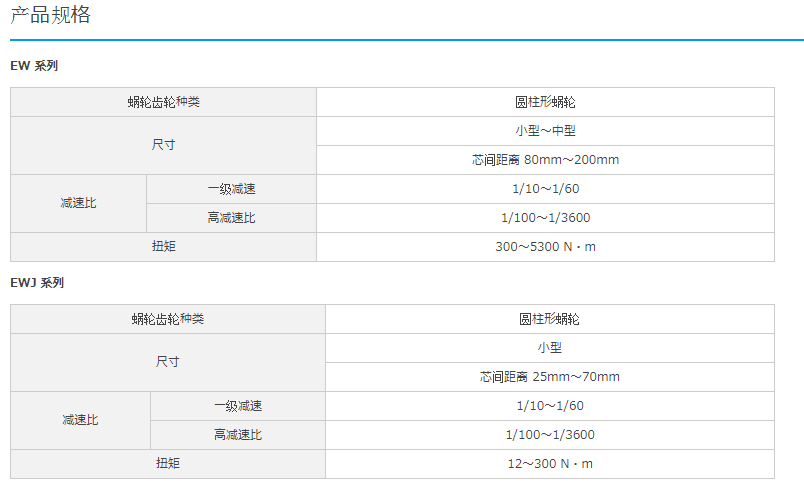Click the 300～5300 N・m torque value

click(545, 246)
